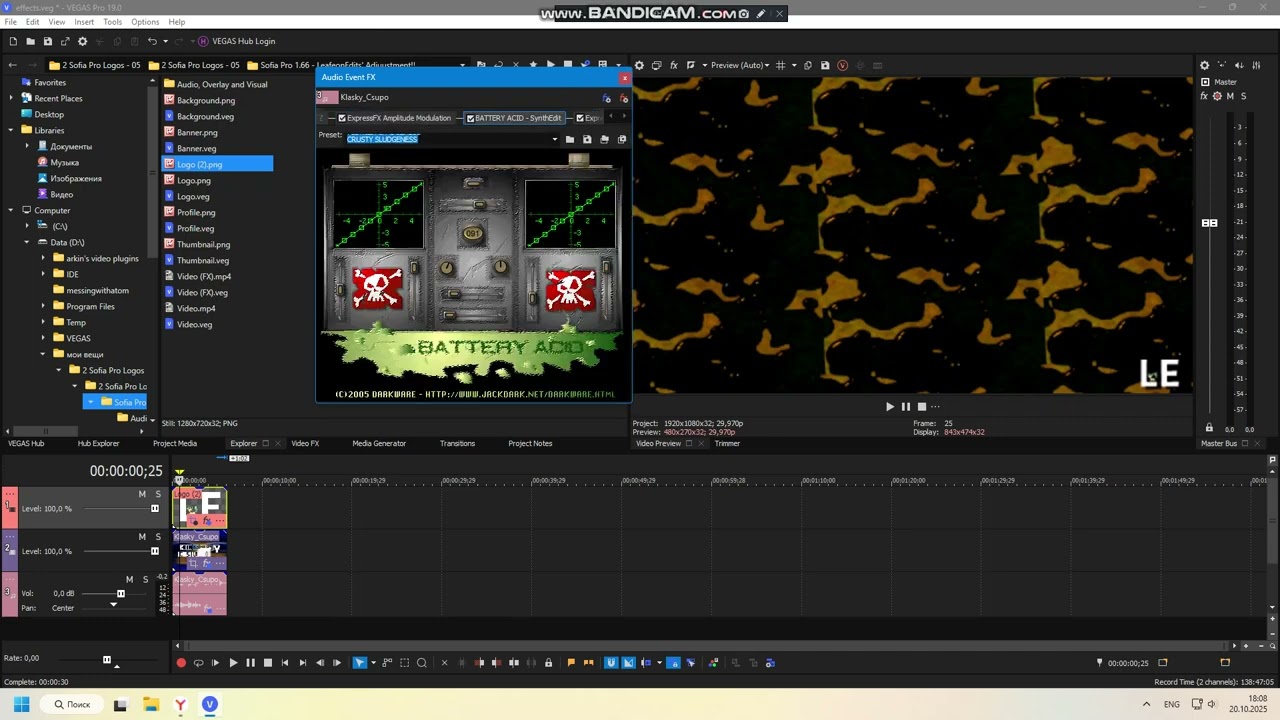Click the Logo (2) event on track 1
1280x720 pixels.
coord(201,508)
